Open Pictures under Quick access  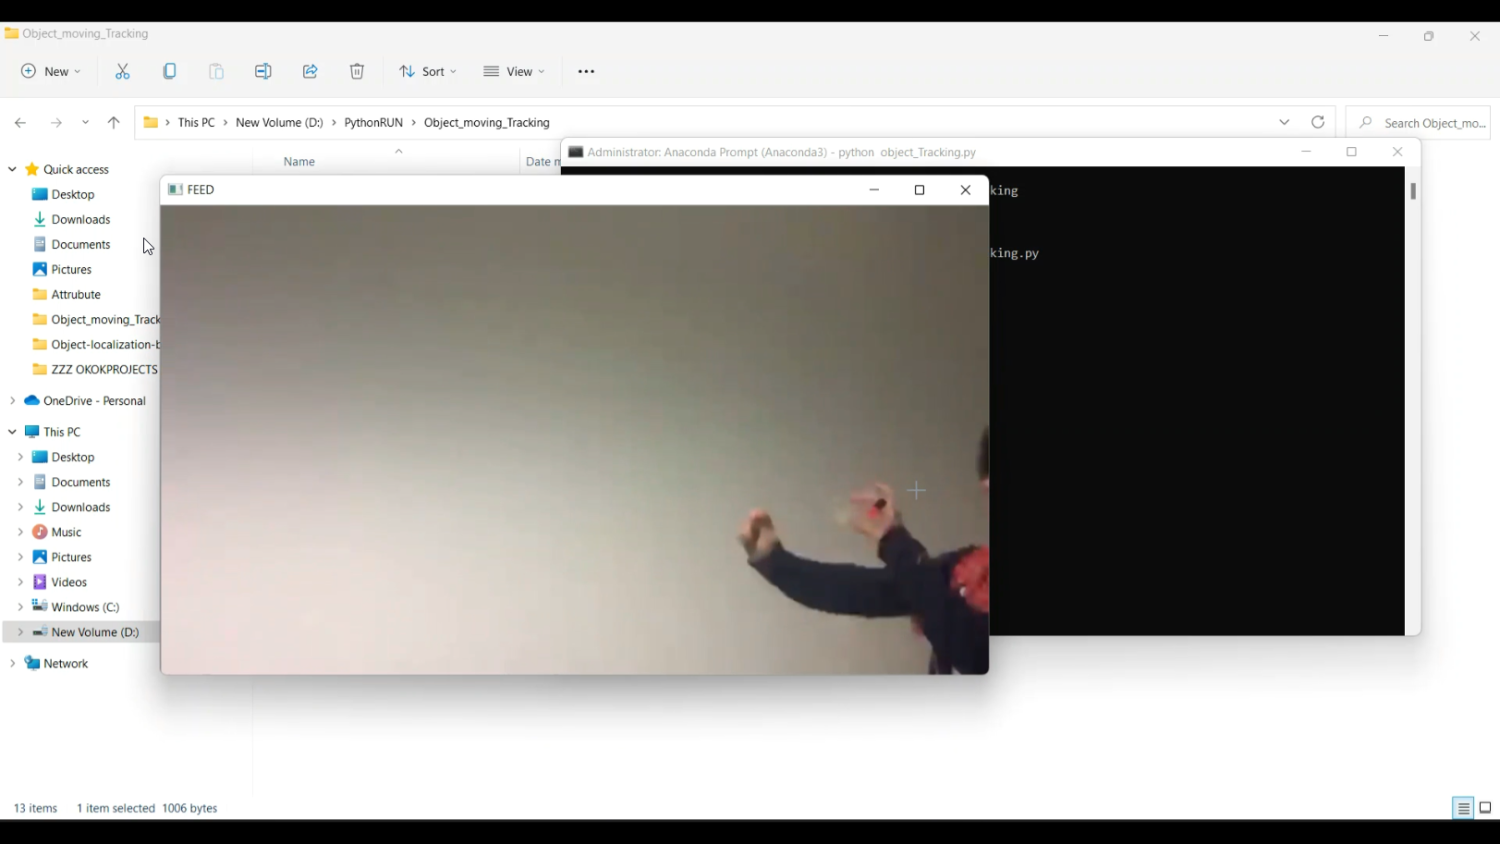tap(71, 270)
